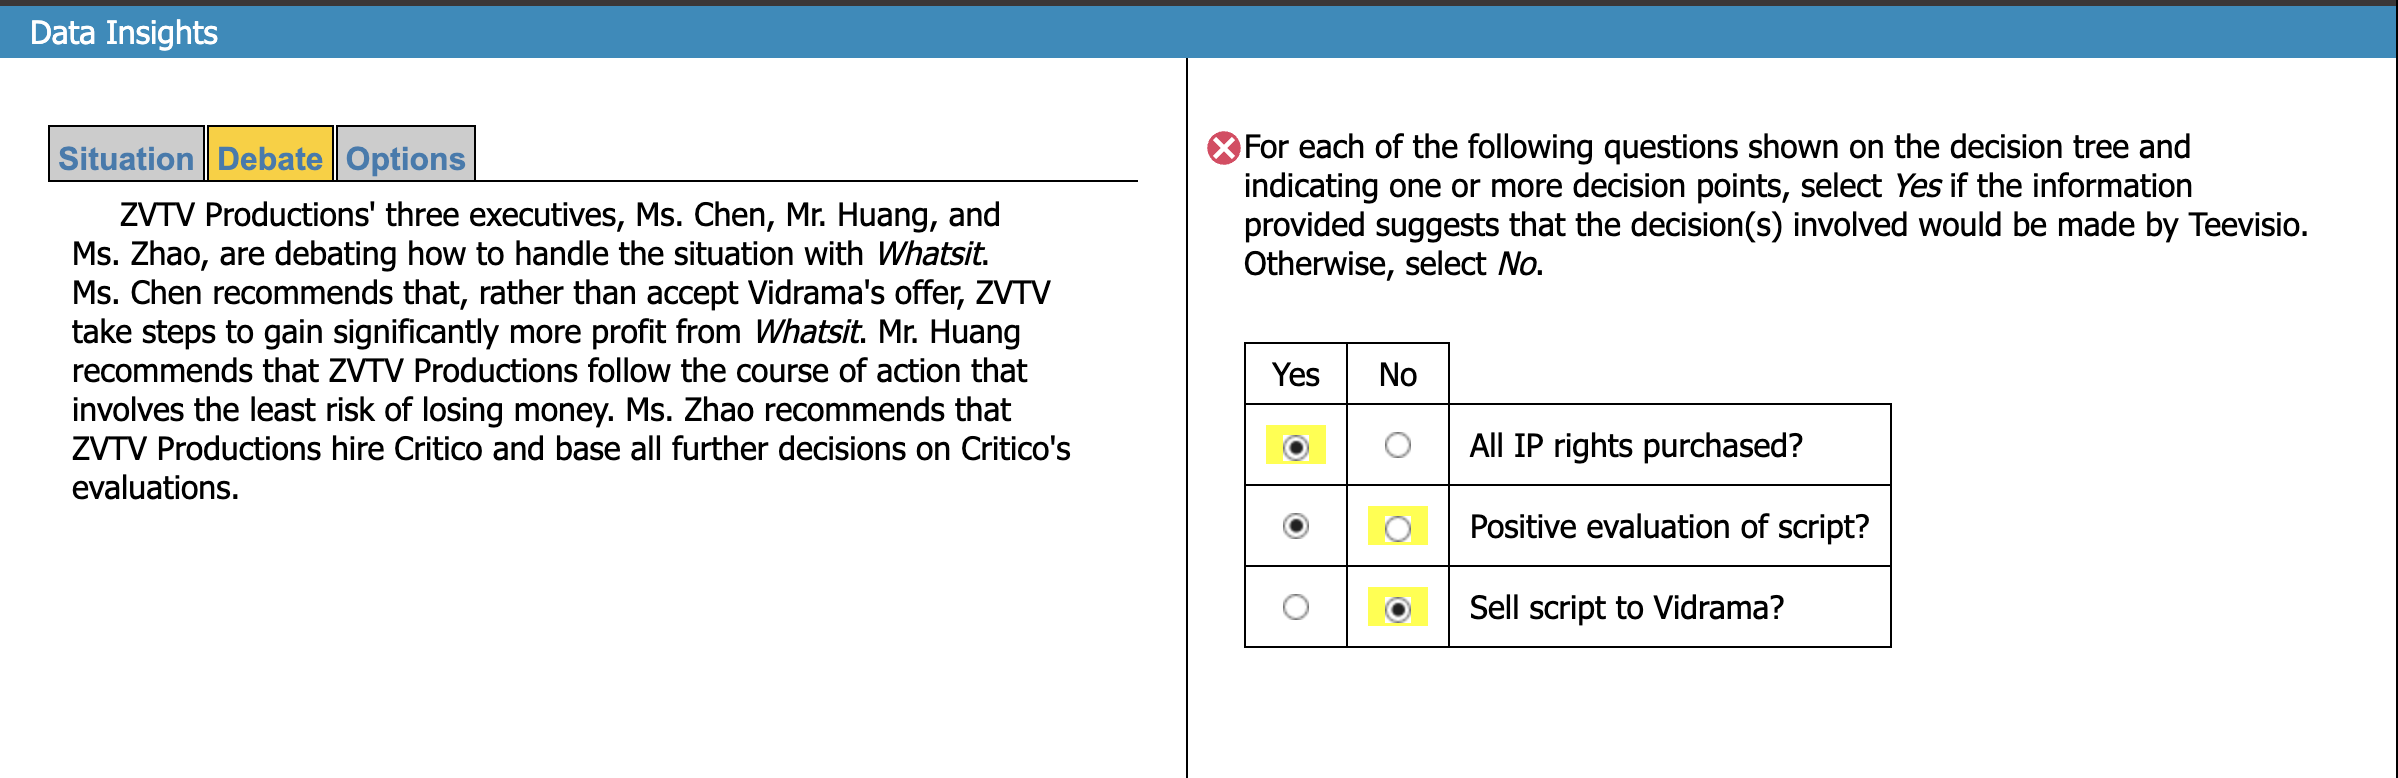The width and height of the screenshot is (2398, 778).
Task: Open the Situation tab
Action: tap(126, 158)
